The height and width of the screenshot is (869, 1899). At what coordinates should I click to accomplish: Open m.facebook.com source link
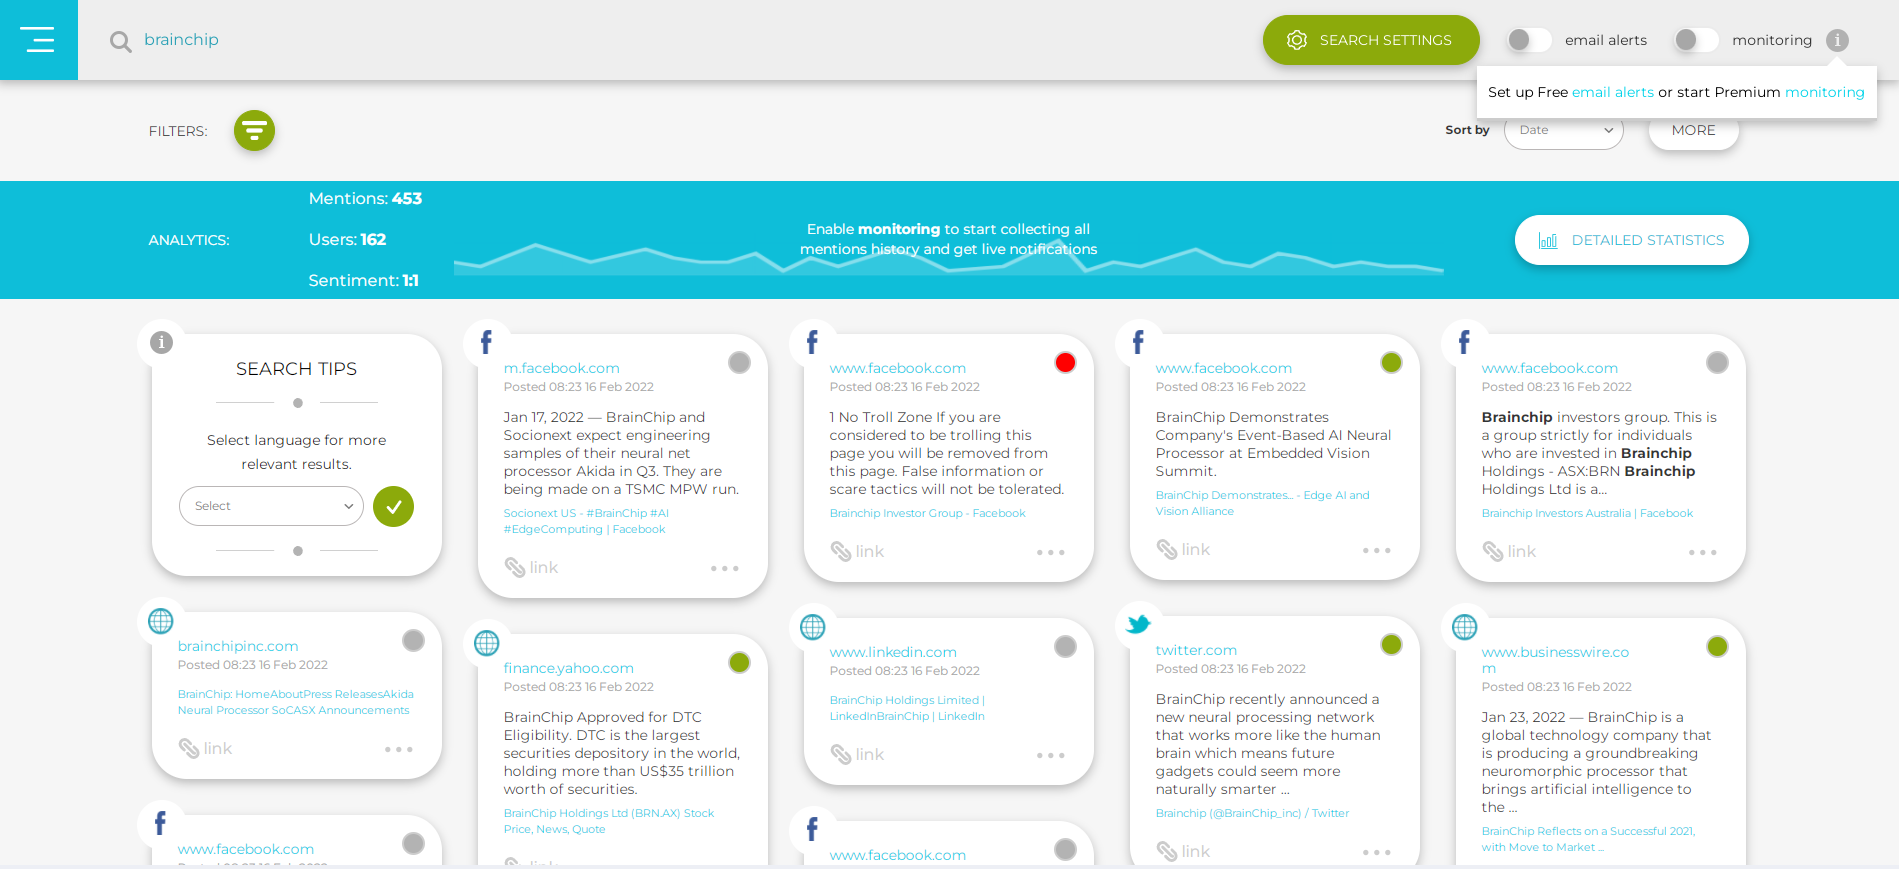tap(562, 368)
